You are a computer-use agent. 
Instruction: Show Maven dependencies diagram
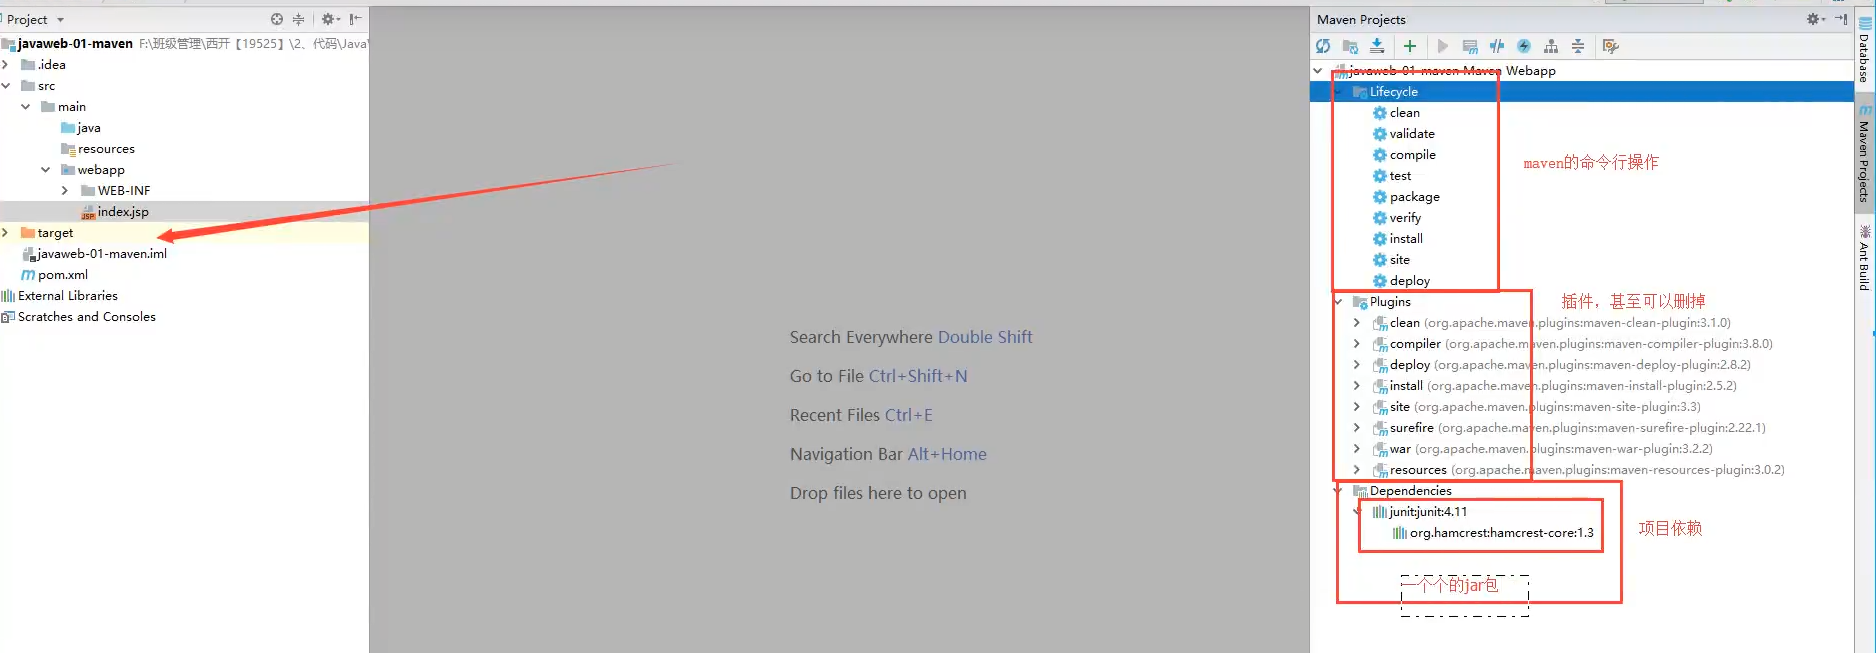(1551, 46)
